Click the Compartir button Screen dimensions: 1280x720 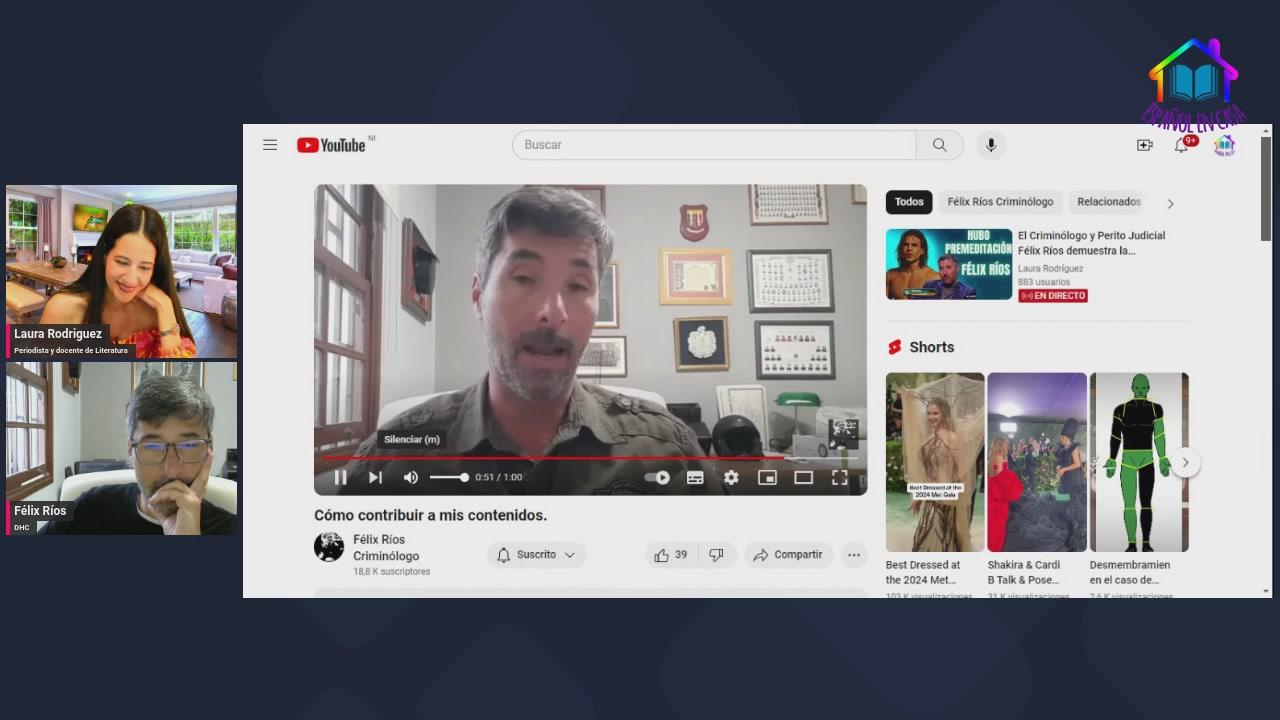pyautogui.click(x=788, y=555)
